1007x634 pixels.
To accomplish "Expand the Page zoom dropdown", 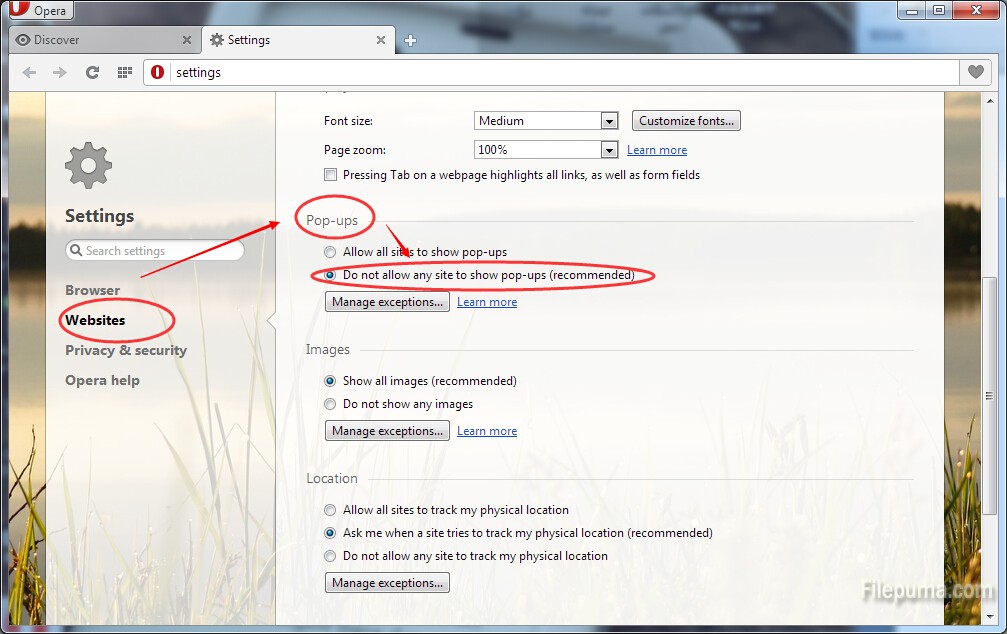I will pos(609,150).
